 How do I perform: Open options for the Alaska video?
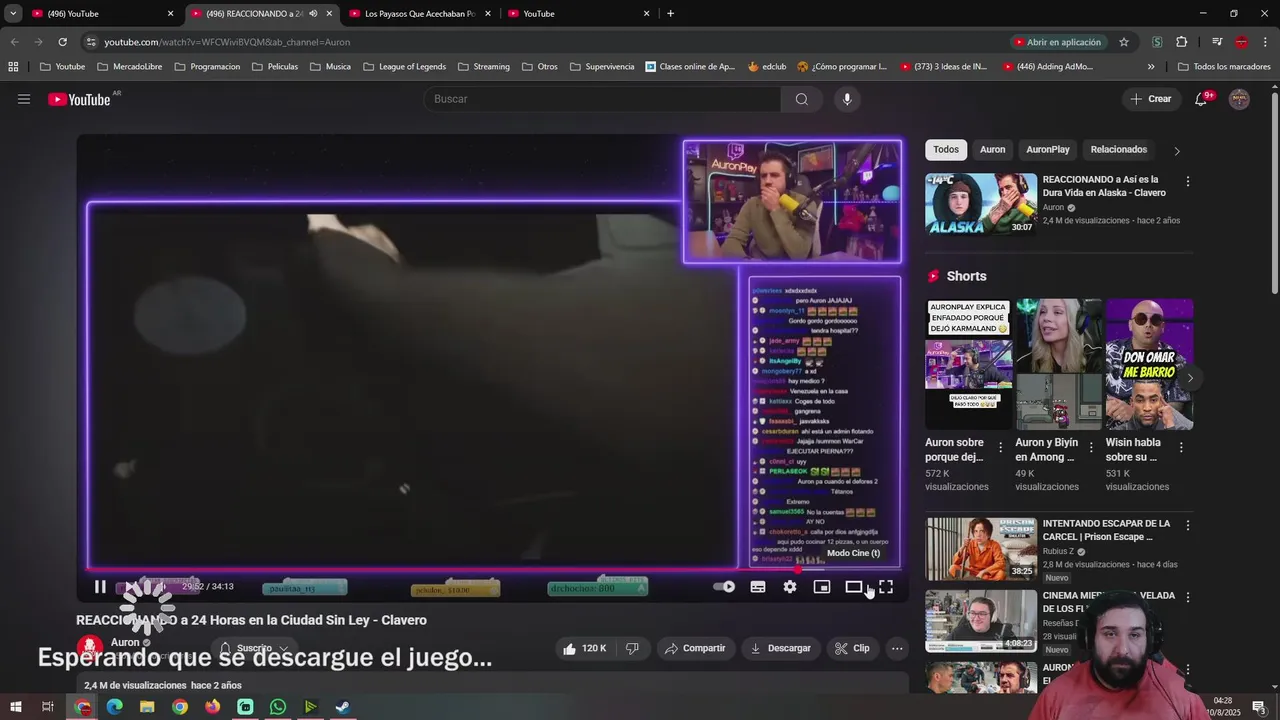coord(1188,182)
